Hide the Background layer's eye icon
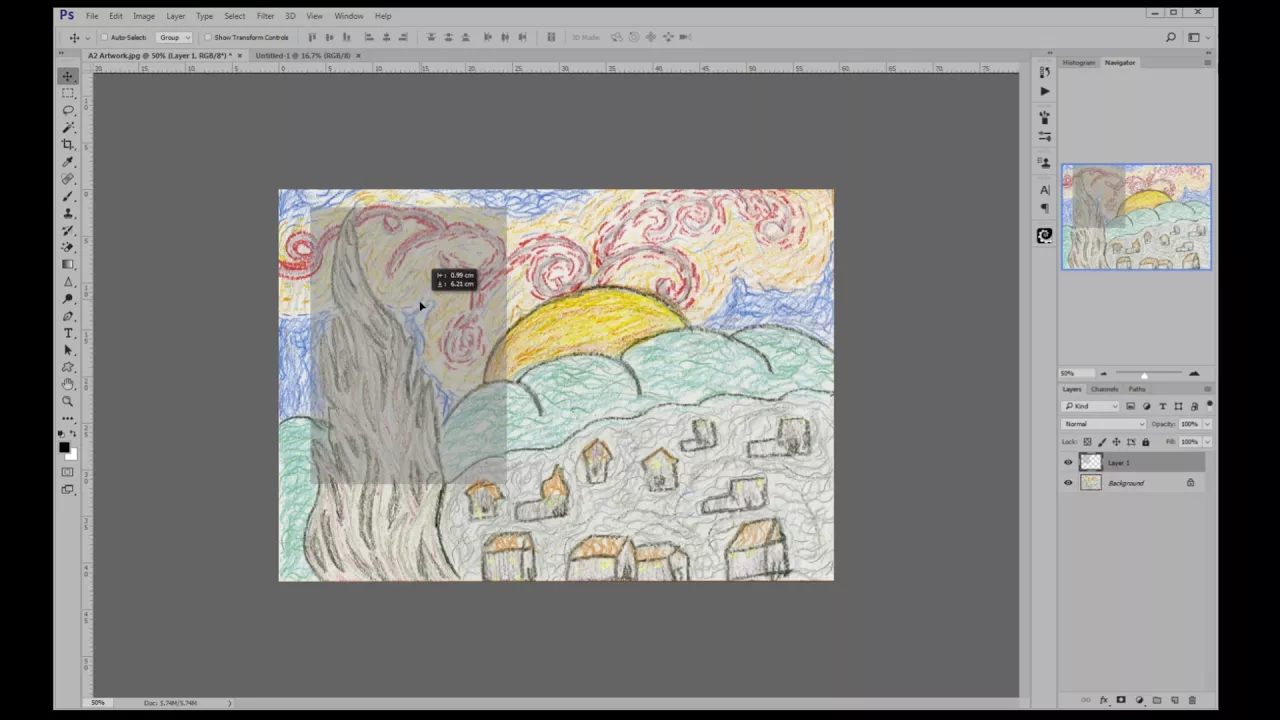 pos(1068,483)
